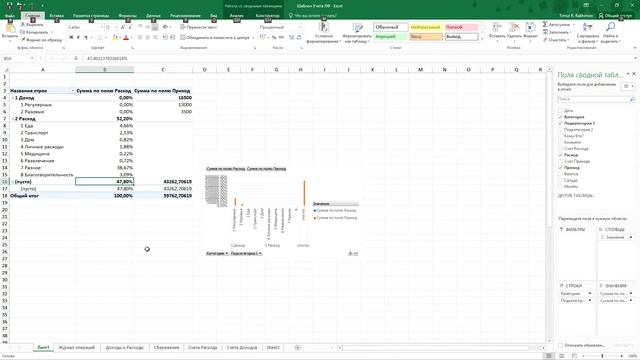The height and width of the screenshot is (360, 640).
Task: Apply the fill color bucket icon
Action: pos(115,38)
